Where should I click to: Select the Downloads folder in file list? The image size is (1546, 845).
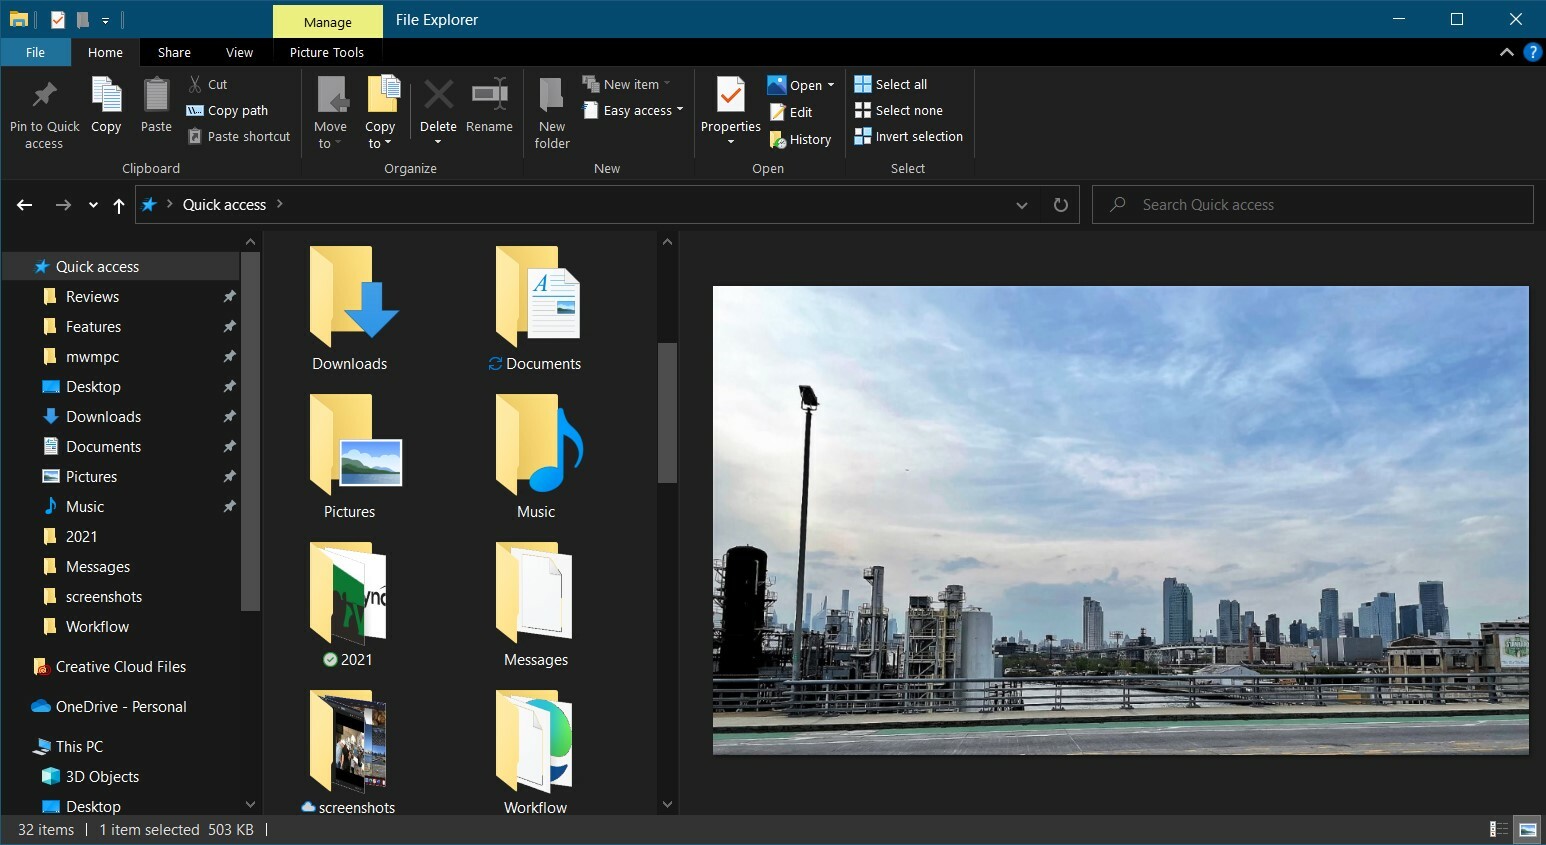tap(349, 310)
